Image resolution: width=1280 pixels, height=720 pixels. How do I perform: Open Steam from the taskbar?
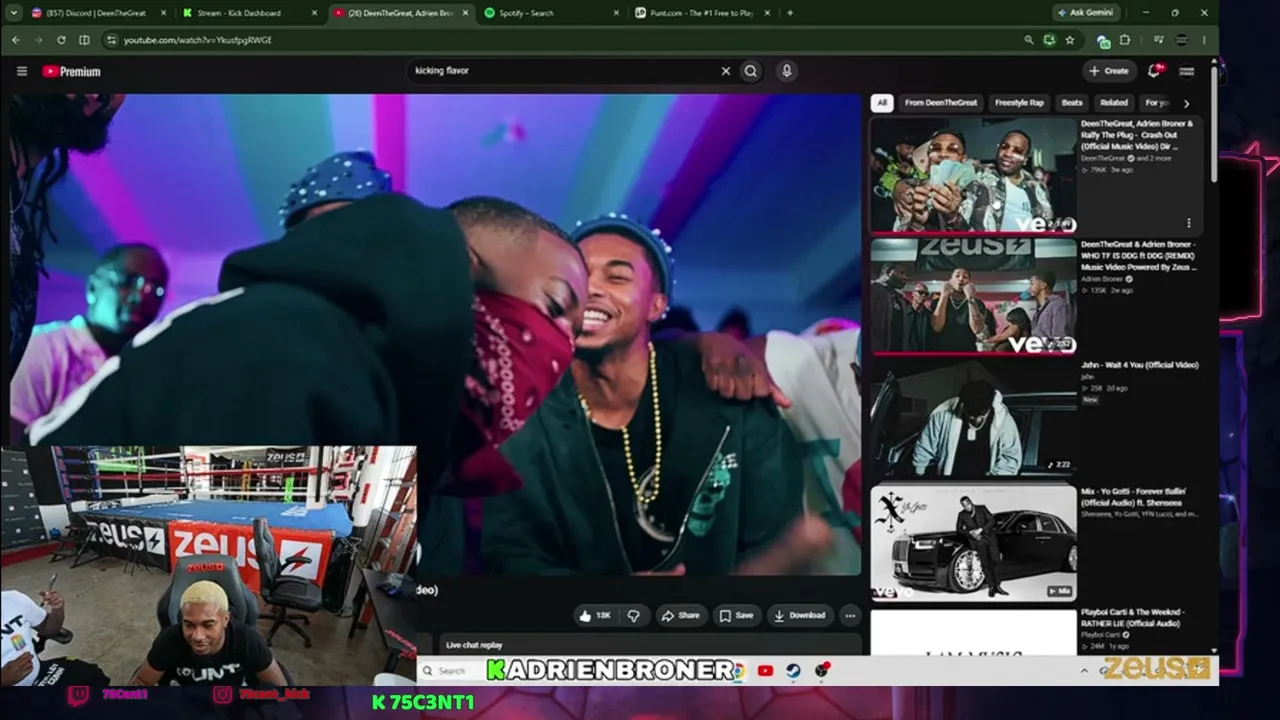[793, 671]
